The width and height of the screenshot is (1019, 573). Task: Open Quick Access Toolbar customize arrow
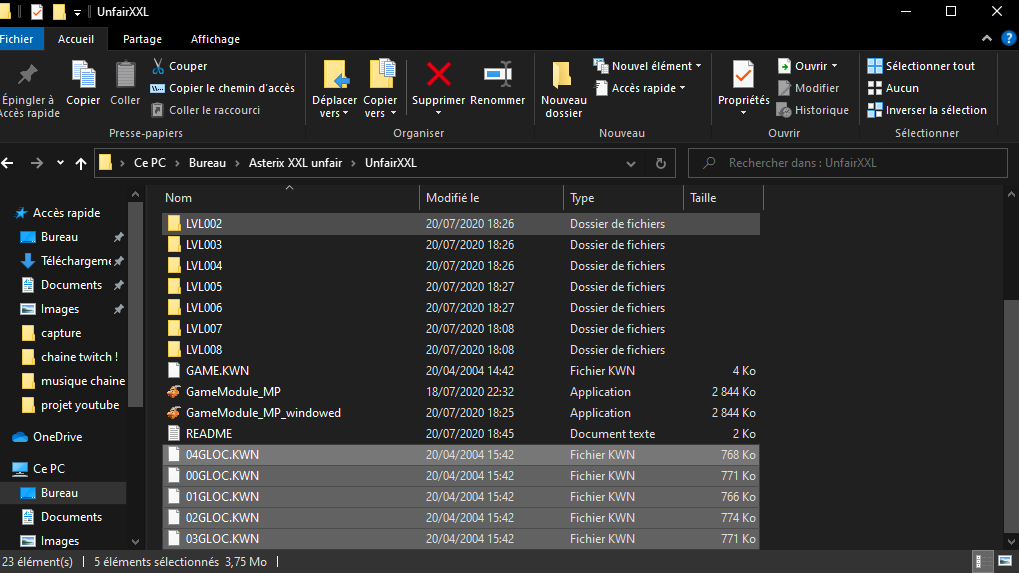[x=77, y=12]
